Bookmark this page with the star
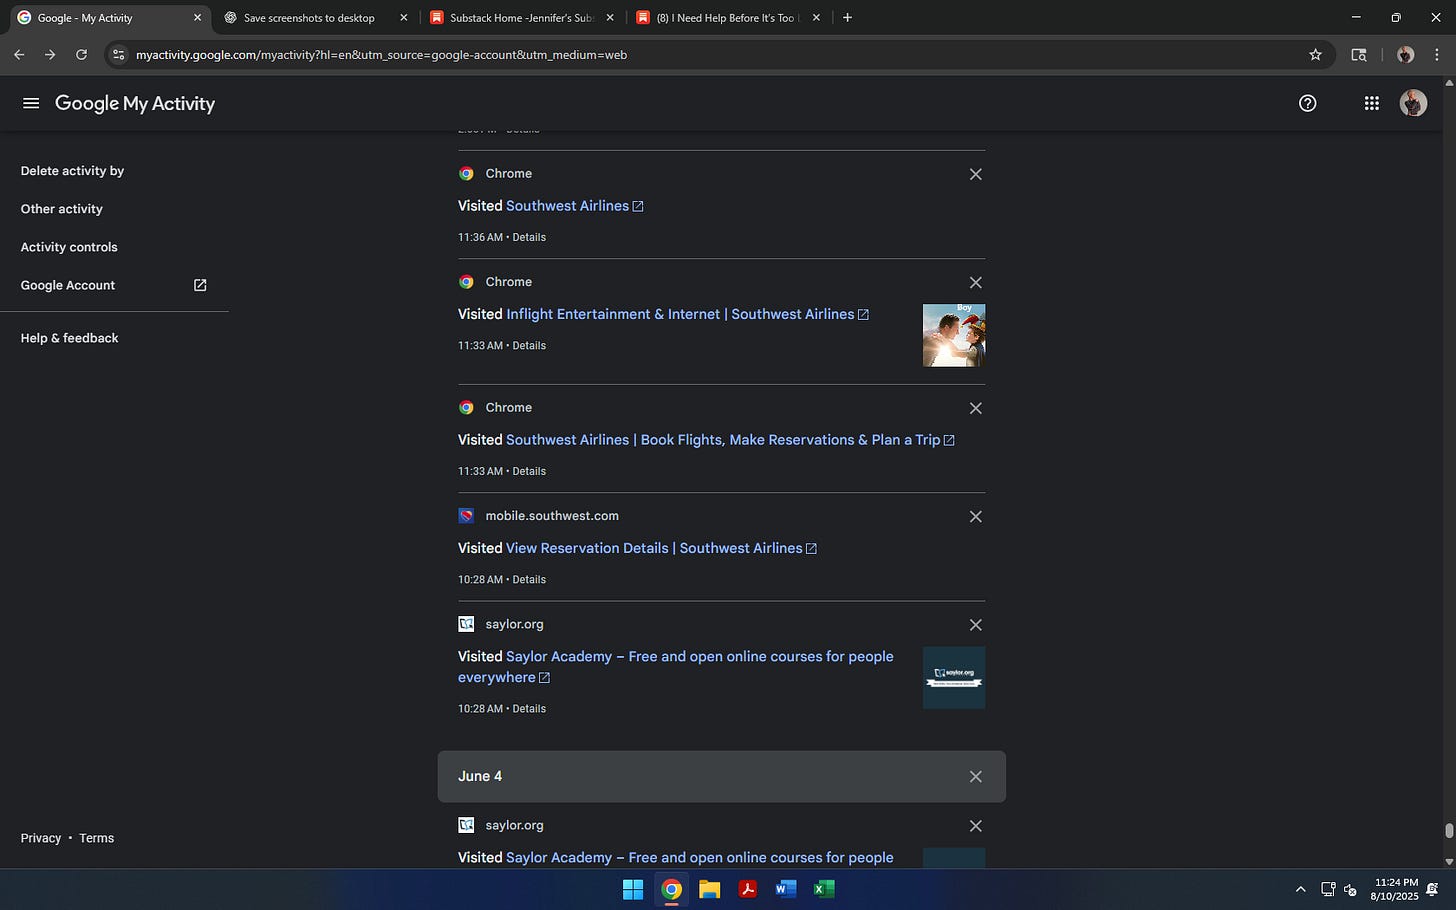The height and width of the screenshot is (910, 1456). point(1315,55)
